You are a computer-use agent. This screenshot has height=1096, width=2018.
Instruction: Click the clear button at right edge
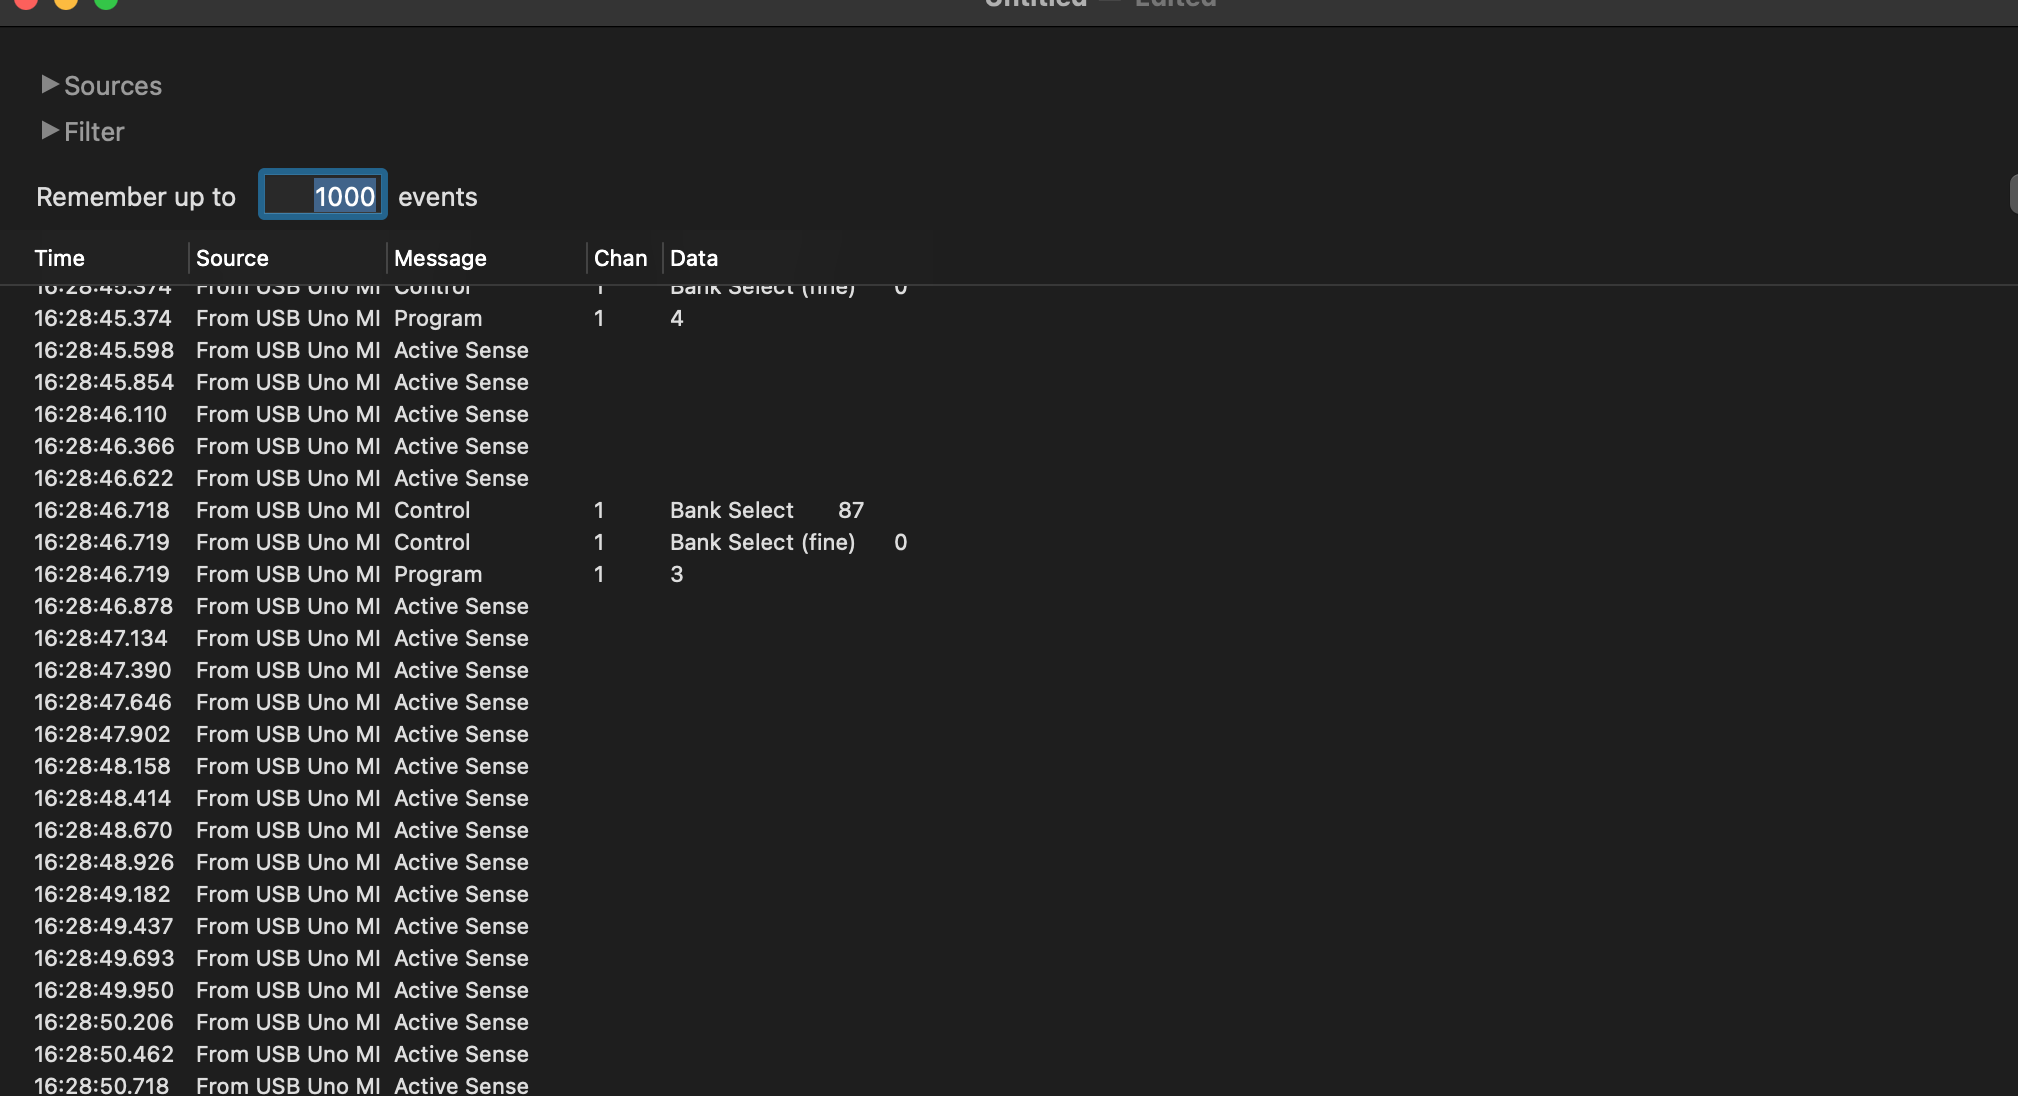coord(2012,194)
